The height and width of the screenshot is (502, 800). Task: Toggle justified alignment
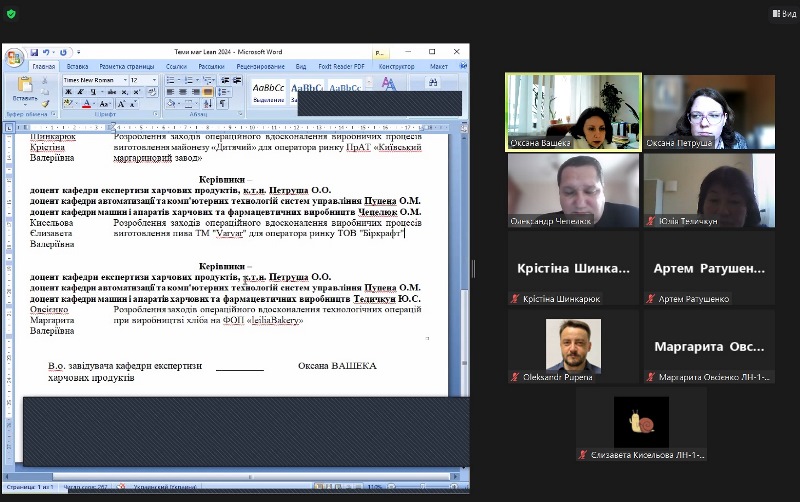click(x=208, y=92)
